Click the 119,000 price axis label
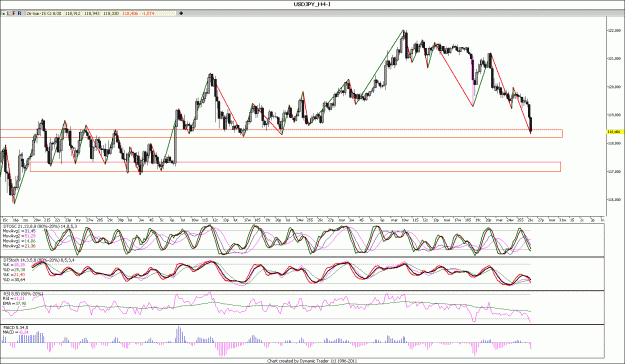Viewport: 625px width, 364px height. click(x=614, y=115)
